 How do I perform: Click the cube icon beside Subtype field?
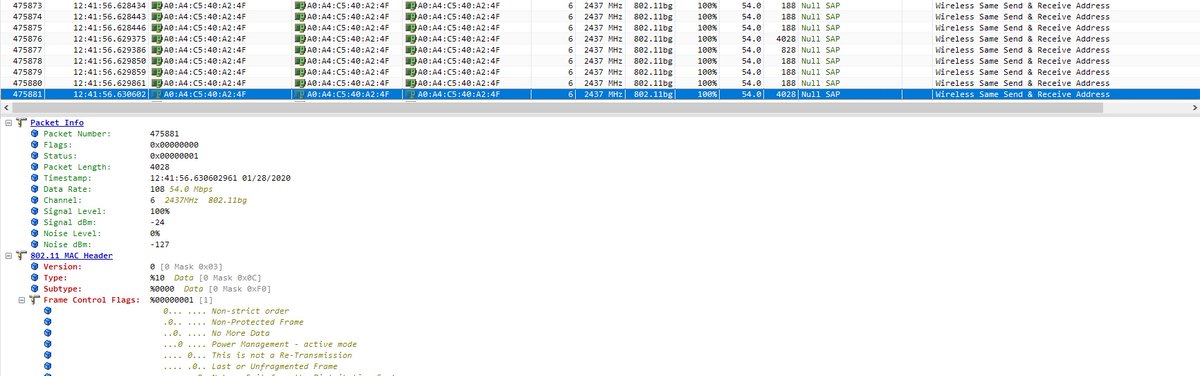35,289
